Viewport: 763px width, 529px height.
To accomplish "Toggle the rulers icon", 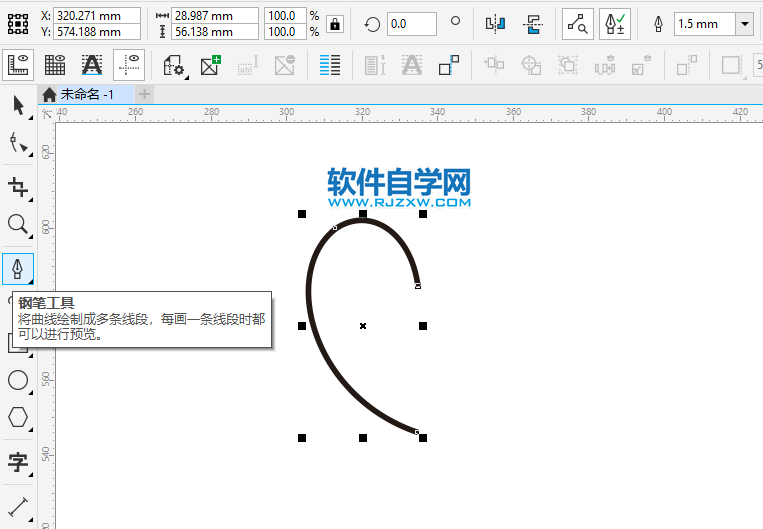I will tap(18, 65).
